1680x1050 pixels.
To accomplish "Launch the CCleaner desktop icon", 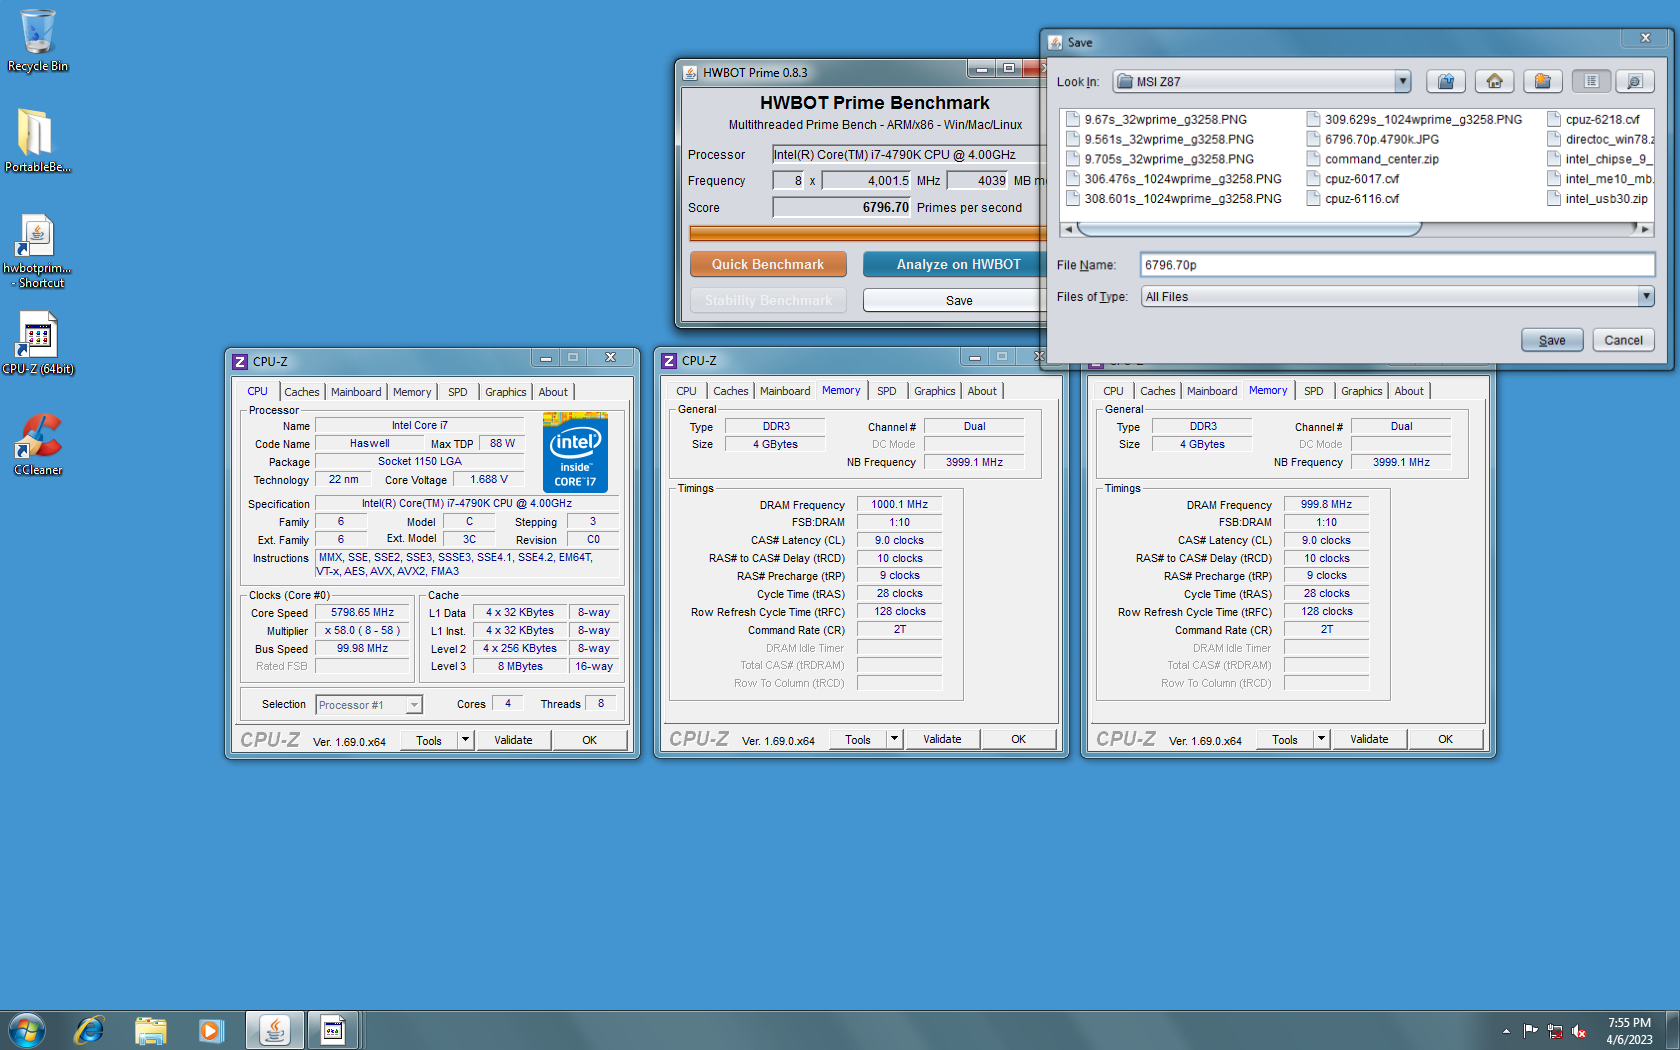I will pyautogui.click(x=38, y=444).
